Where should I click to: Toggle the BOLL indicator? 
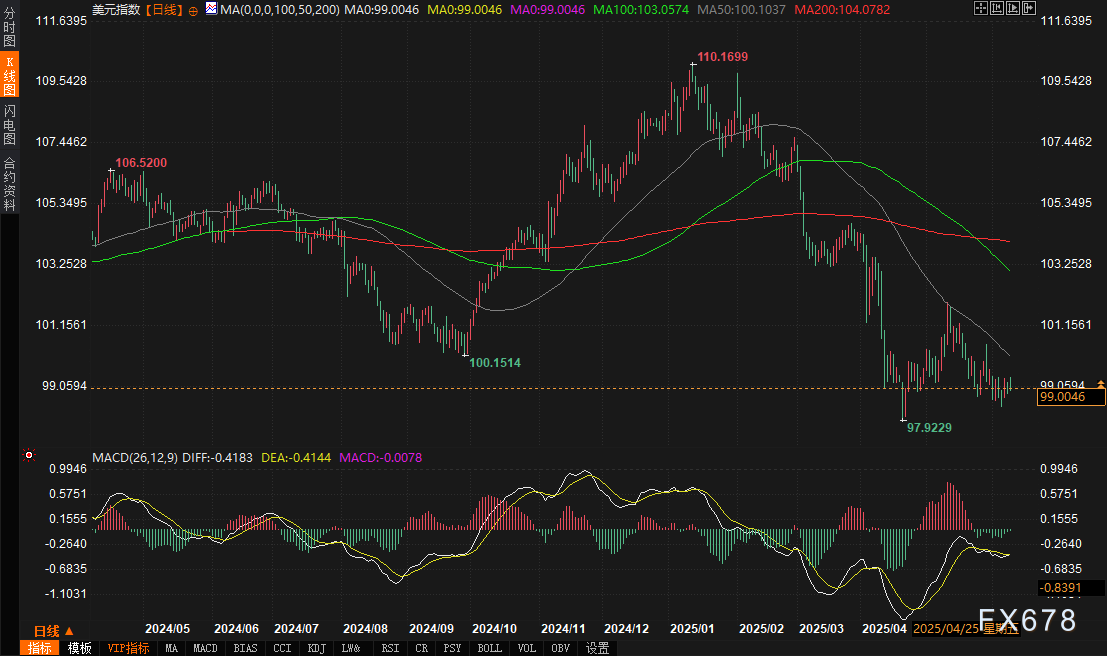click(x=489, y=648)
